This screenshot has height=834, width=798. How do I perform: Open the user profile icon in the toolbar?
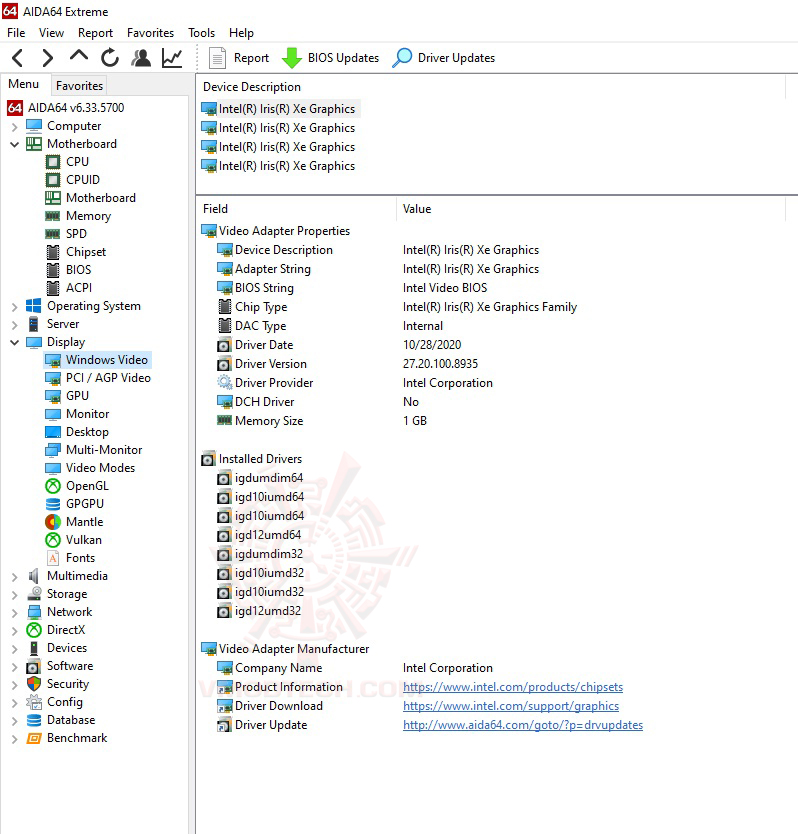click(141, 57)
